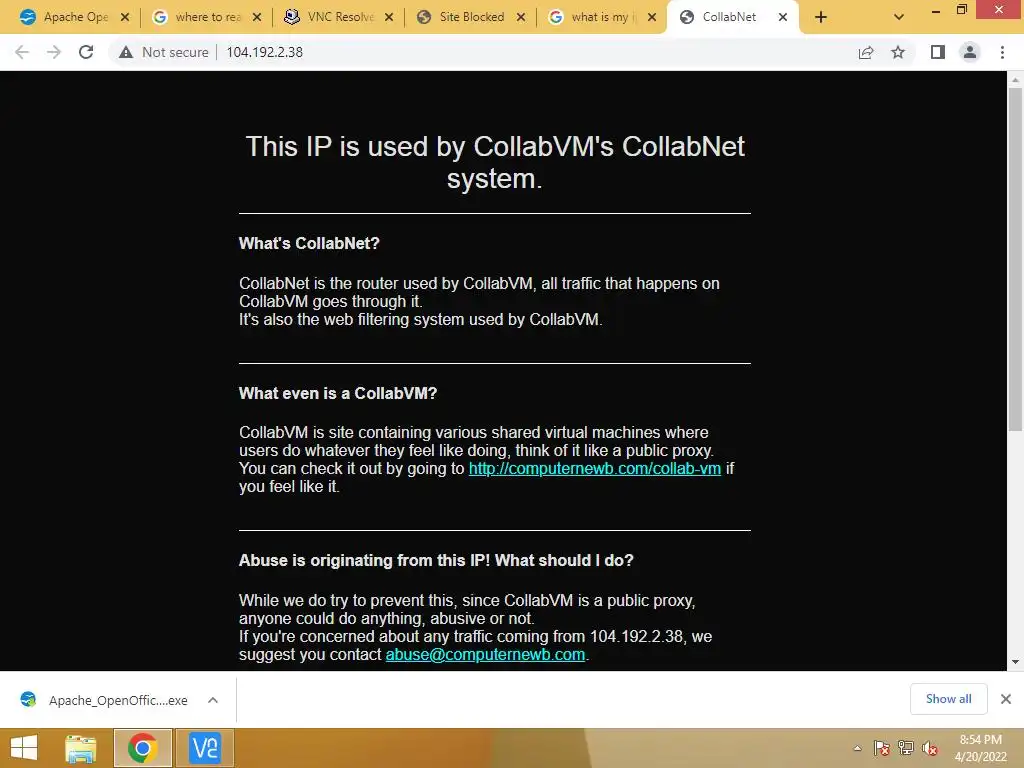
Task: Toggle the Chrome side panel
Action: click(938, 52)
